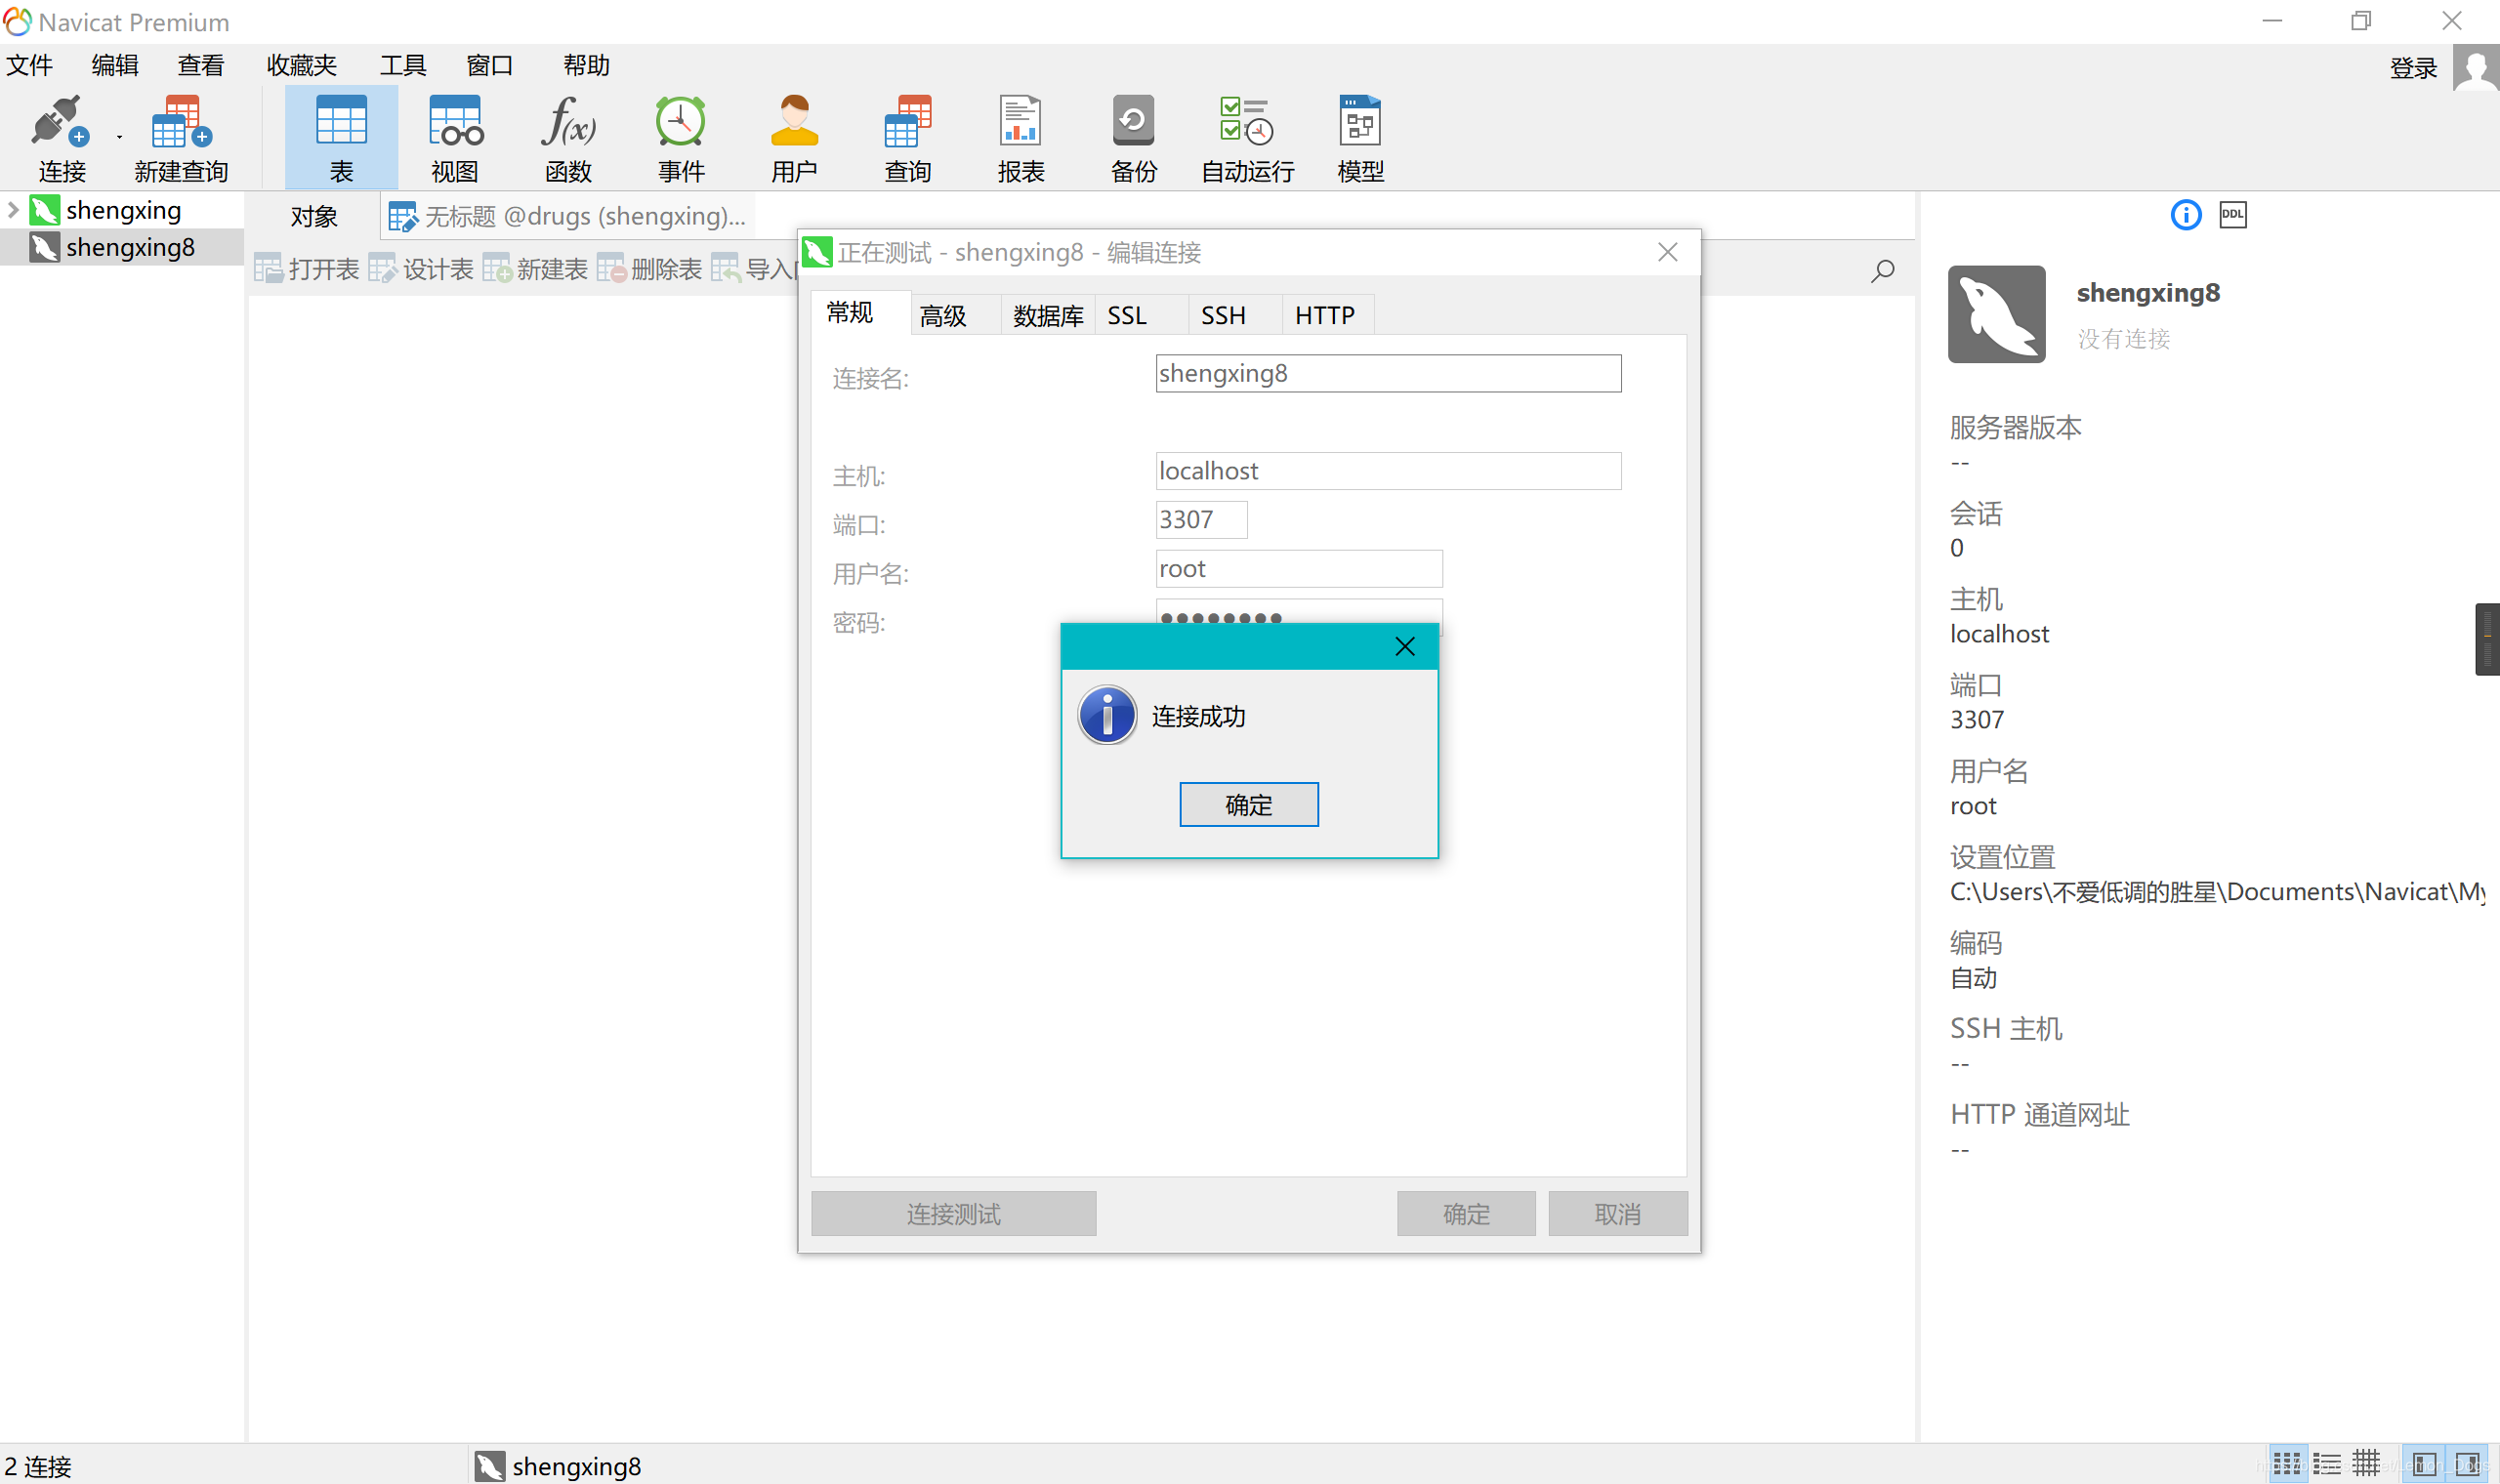Open the 工具 (Tools) menu
This screenshot has height=1484, width=2500.
[403, 66]
